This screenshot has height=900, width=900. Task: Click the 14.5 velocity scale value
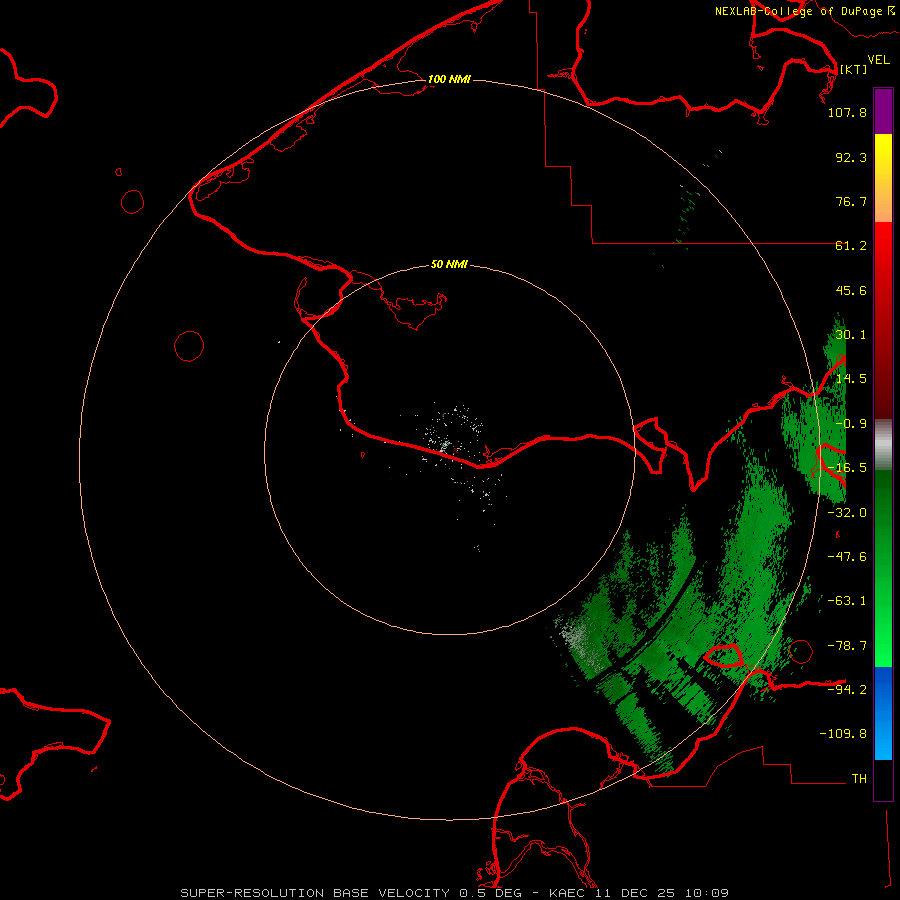click(851, 379)
